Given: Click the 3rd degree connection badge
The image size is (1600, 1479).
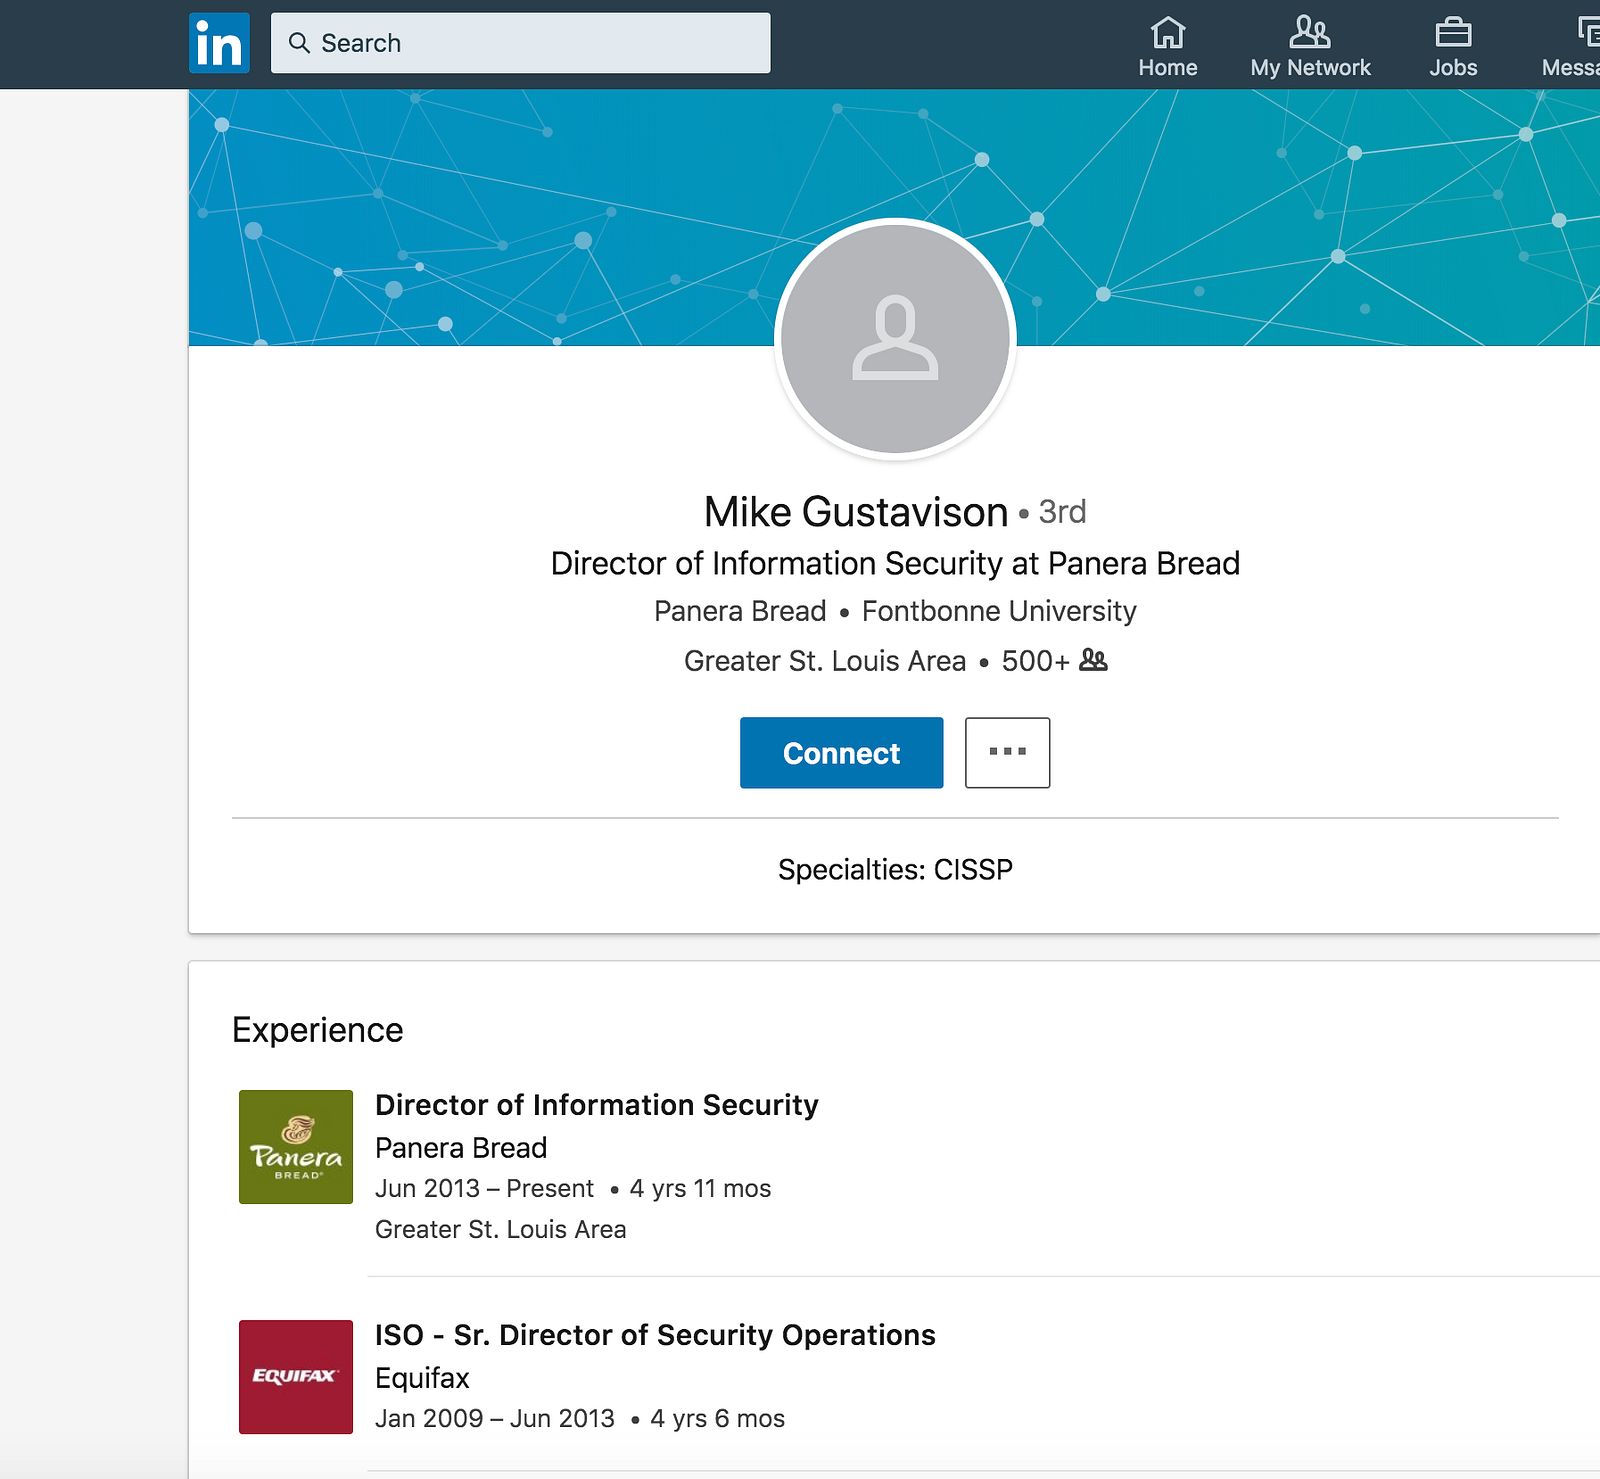Looking at the screenshot, I should 1062,512.
